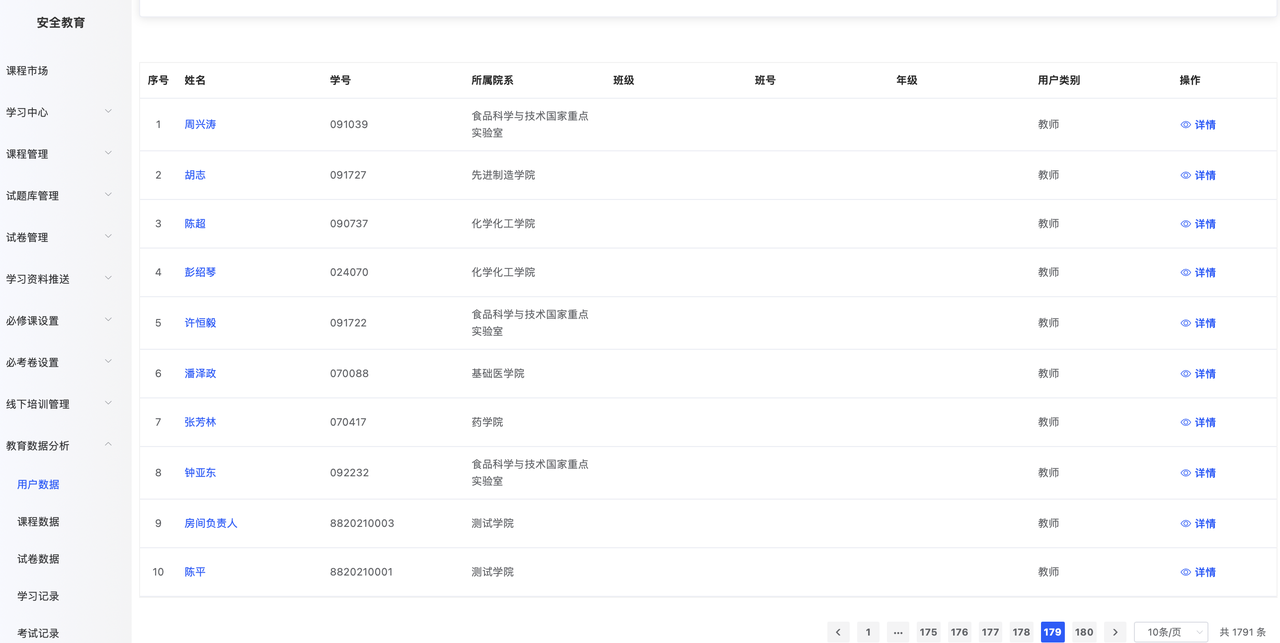
Task: Collapse the 教育数据分析 sidebar section
Action: 60,446
